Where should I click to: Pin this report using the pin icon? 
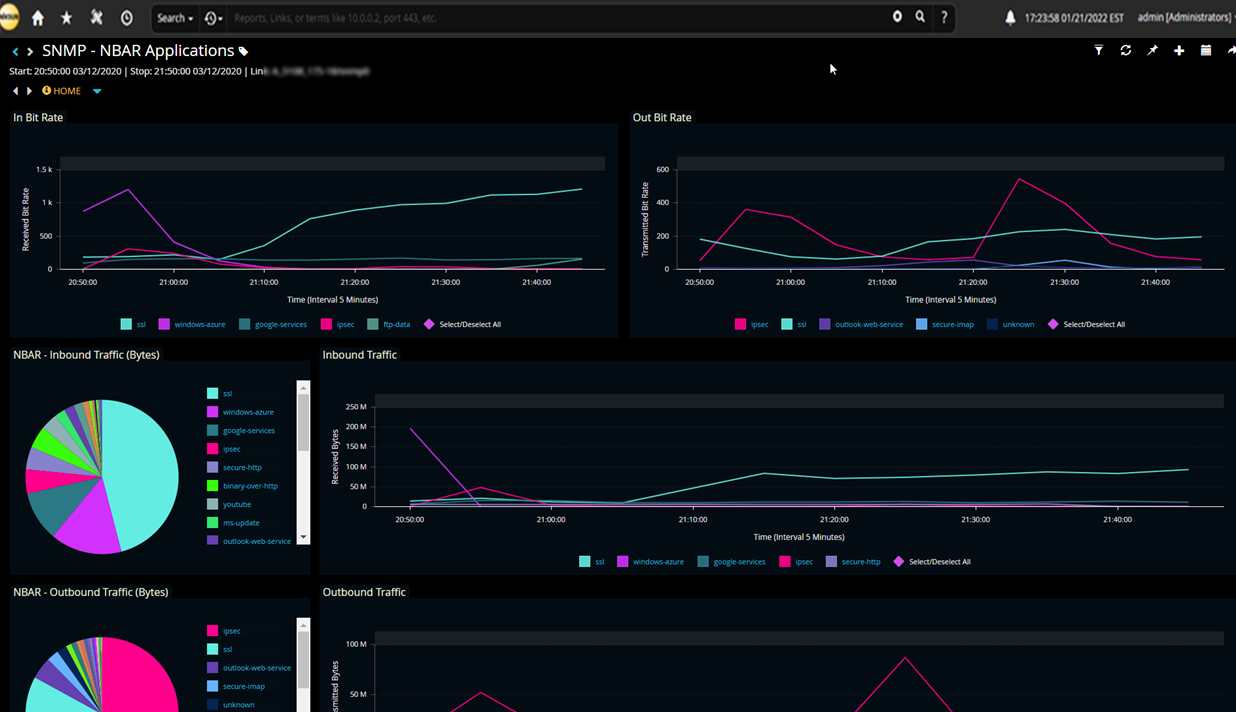tap(1152, 51)
